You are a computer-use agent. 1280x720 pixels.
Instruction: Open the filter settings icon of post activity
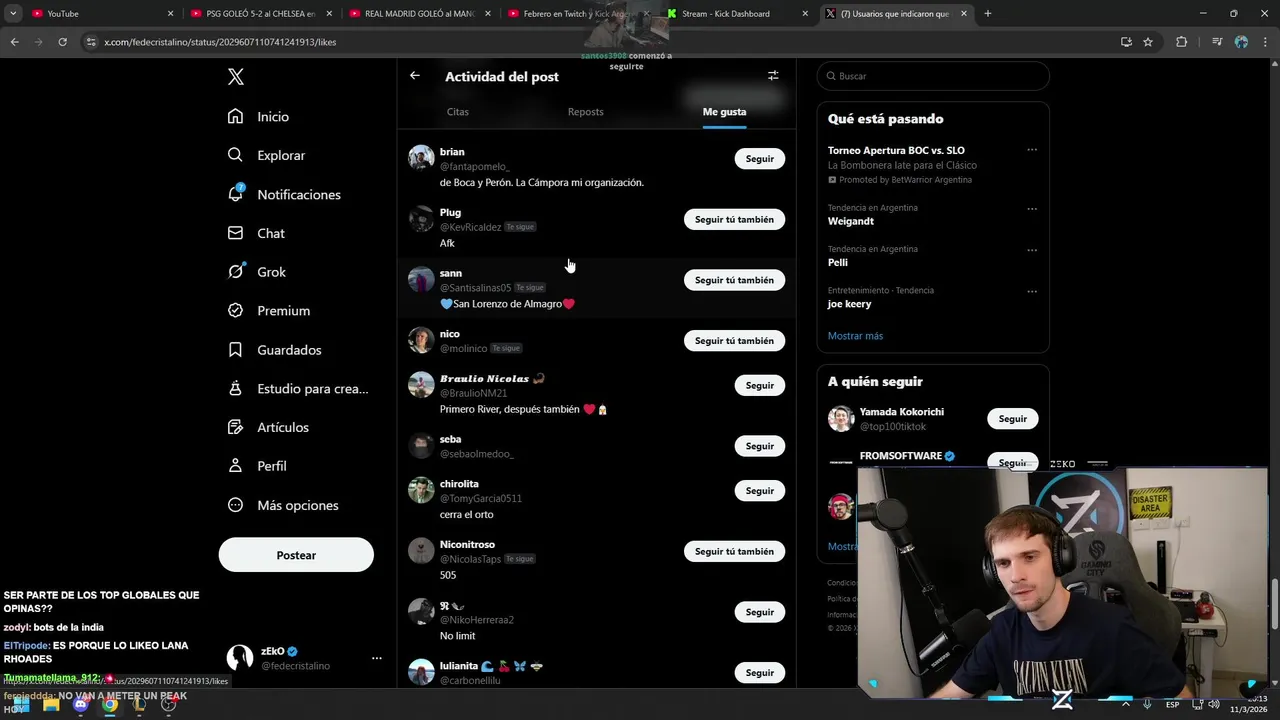[x=773, y=76]
